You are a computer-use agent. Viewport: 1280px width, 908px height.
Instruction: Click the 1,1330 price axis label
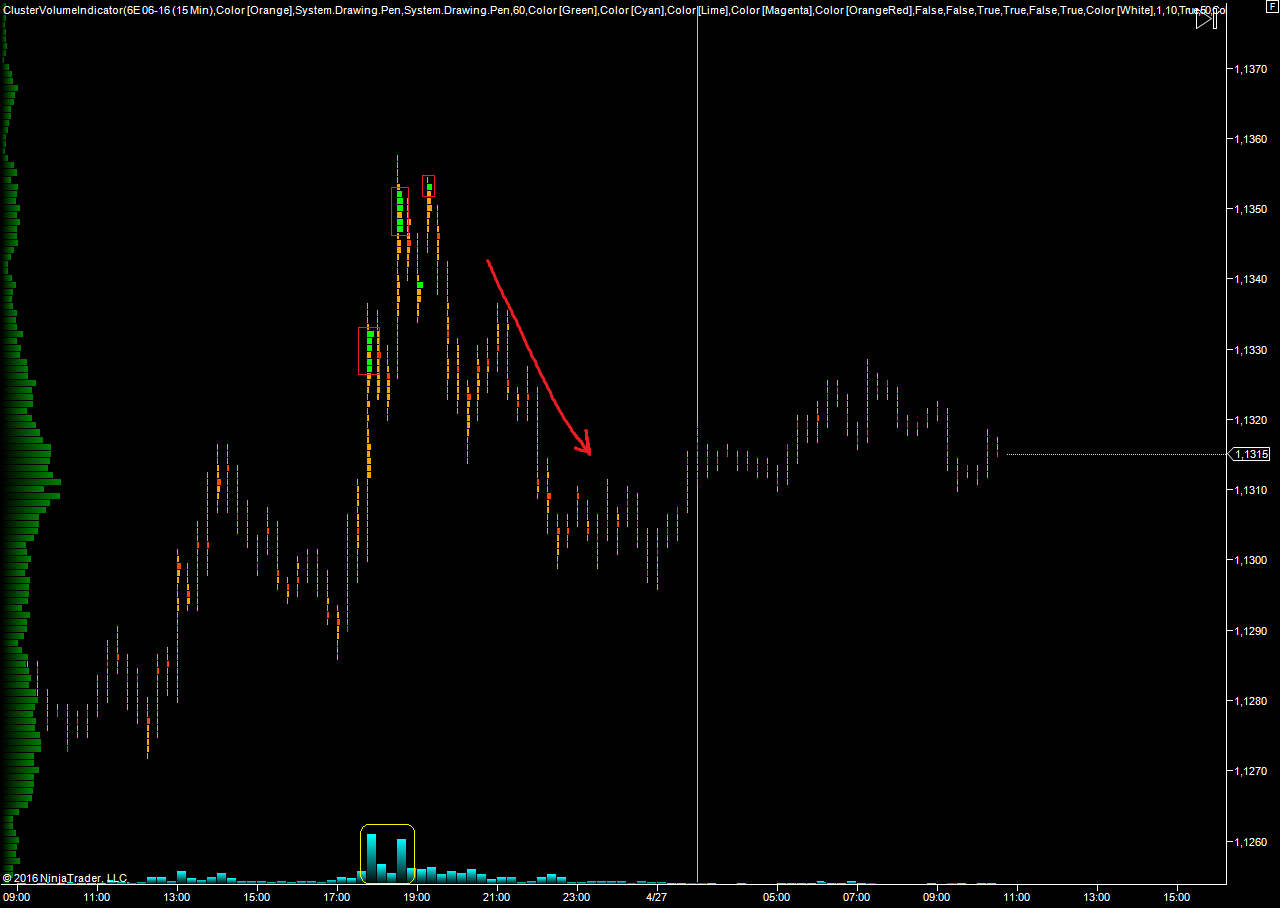[x=1250, y=350]
